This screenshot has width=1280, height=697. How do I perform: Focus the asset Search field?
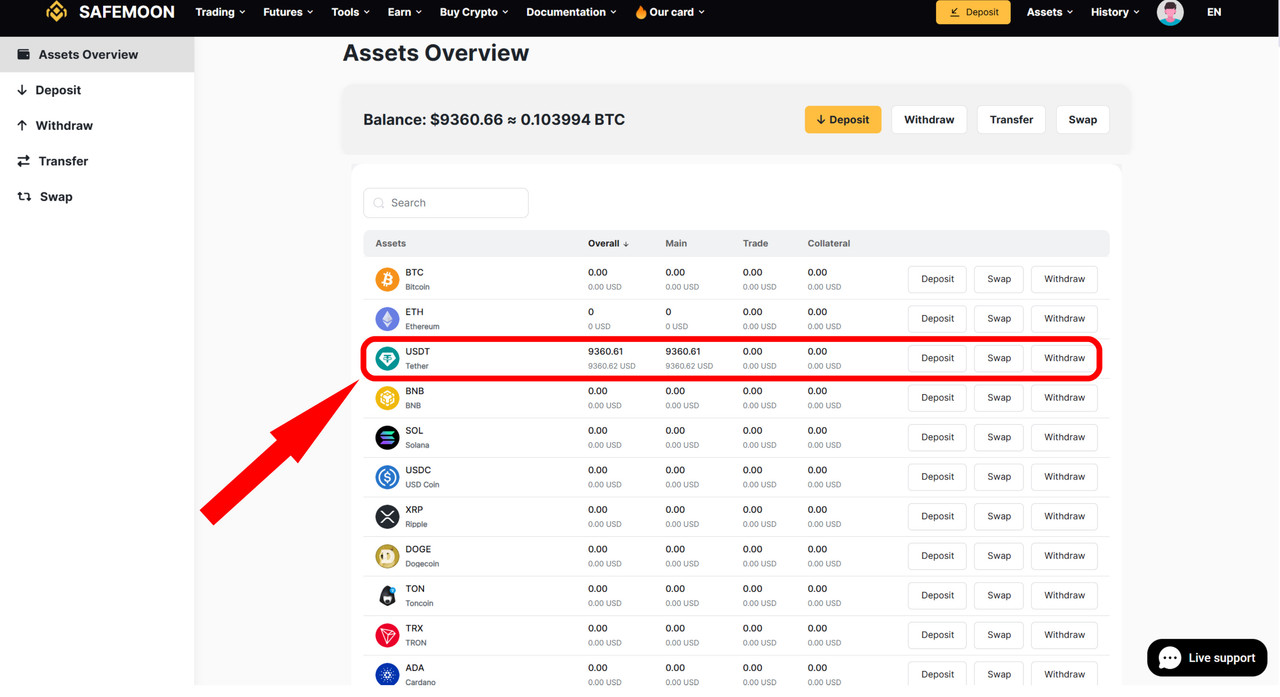[x=446, y=203]
